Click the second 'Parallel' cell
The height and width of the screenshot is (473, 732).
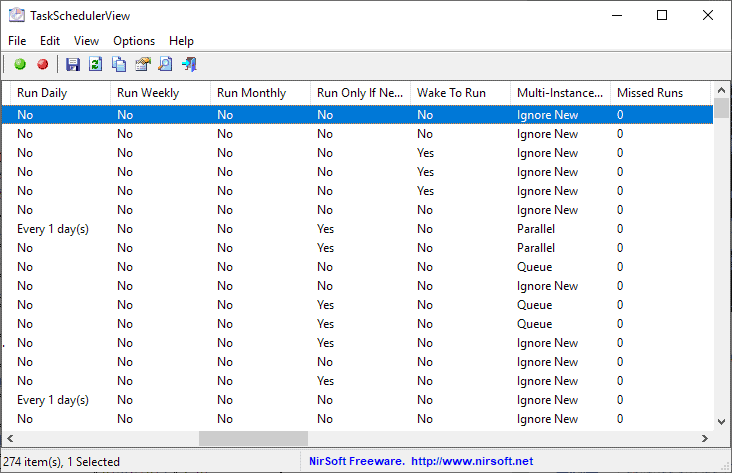[536, 248]
